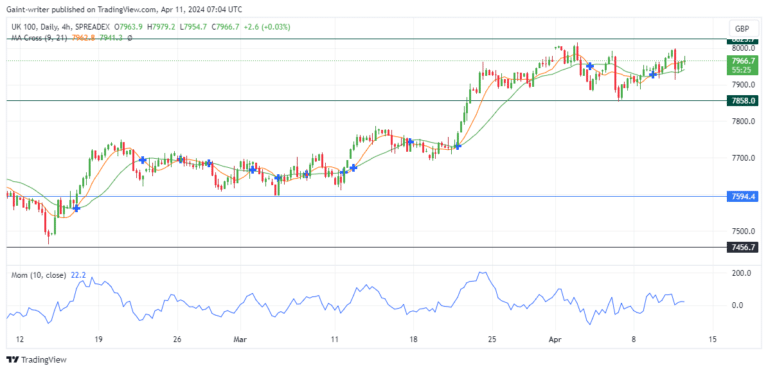The height and width of the screenshot is (371, 768).
Task: Click the 15 date label on time axis
Action: pyautogui.click(x=712, y=339)
